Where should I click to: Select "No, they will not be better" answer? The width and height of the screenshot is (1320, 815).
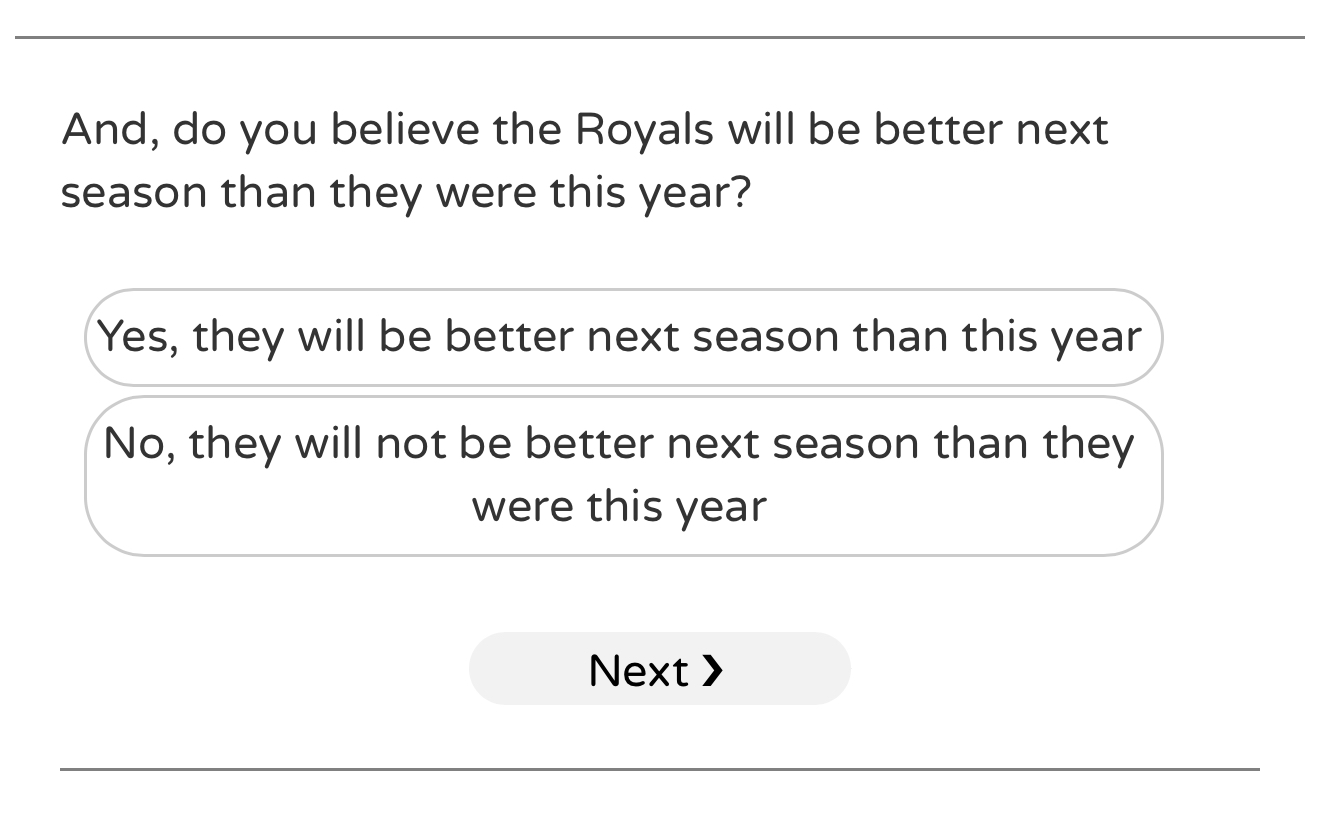(x=622, y=475)
